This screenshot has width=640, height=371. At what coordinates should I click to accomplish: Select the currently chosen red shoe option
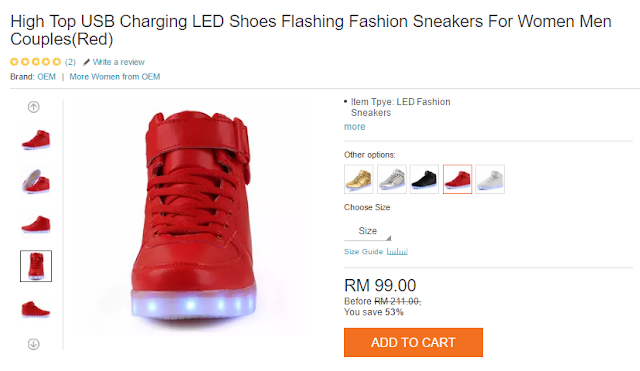(458, 179)
